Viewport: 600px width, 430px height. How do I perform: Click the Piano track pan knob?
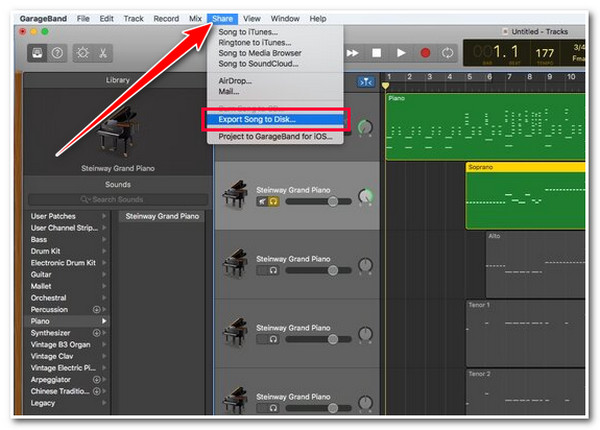click(365, 128)
